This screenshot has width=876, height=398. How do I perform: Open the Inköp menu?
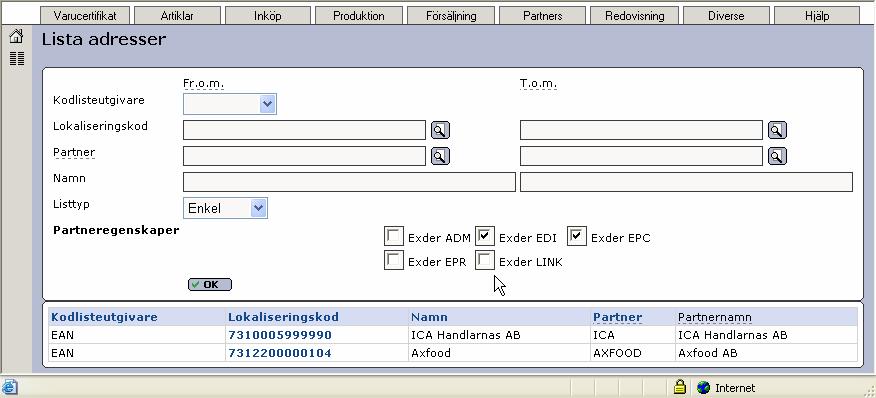coord(268,16)
